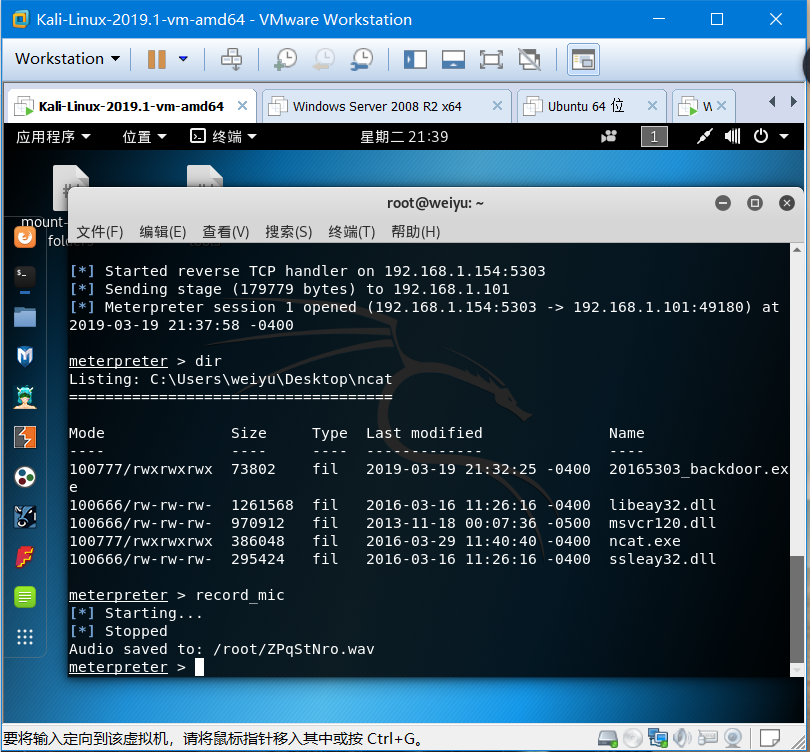Toggle the thumbnail bar view

point(453,59)
